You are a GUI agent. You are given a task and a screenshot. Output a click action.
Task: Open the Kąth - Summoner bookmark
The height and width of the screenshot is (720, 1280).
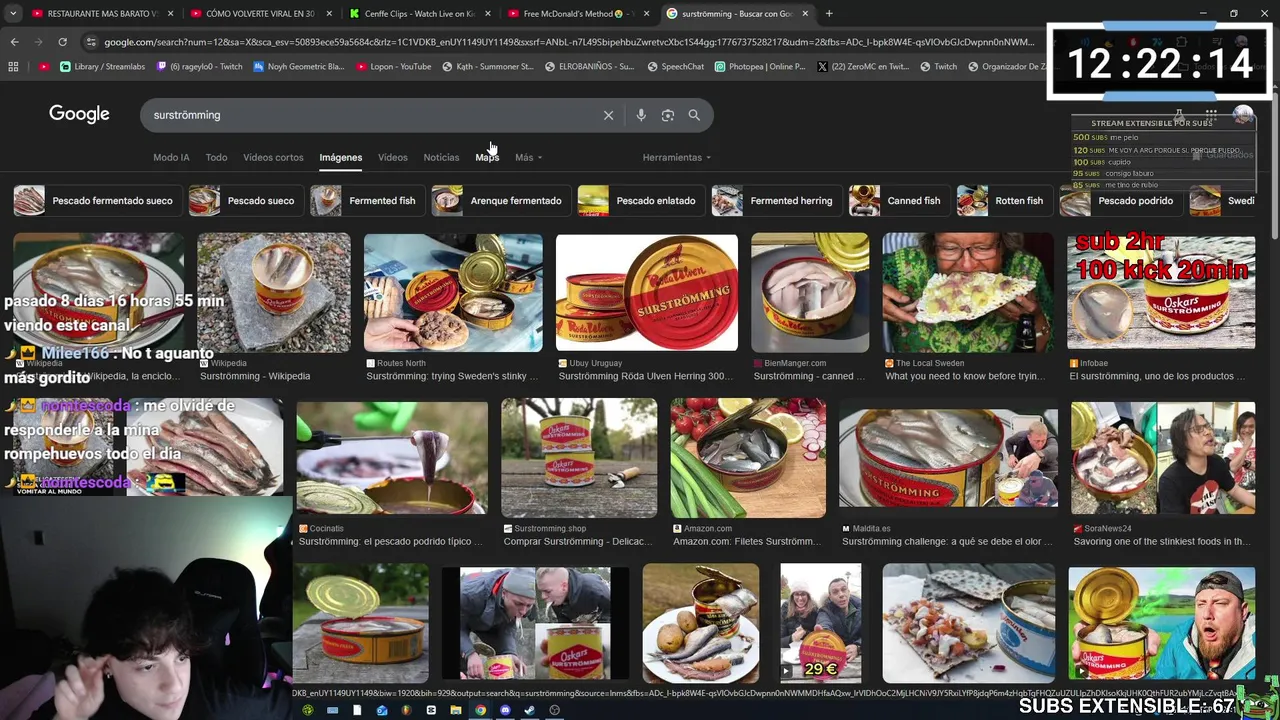(486, 67)
